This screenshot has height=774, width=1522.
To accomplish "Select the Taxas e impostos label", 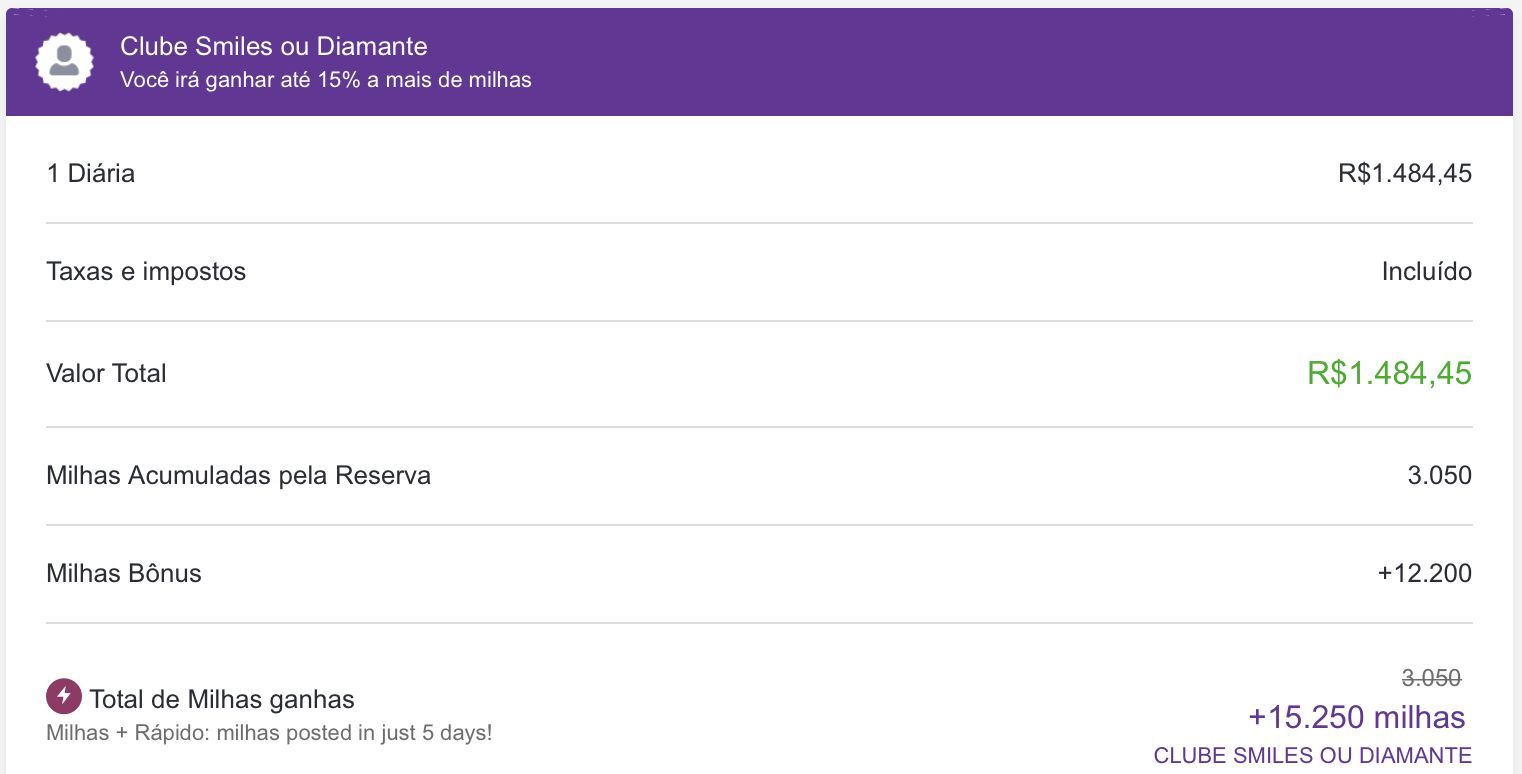I will click(x=146, y=271).
